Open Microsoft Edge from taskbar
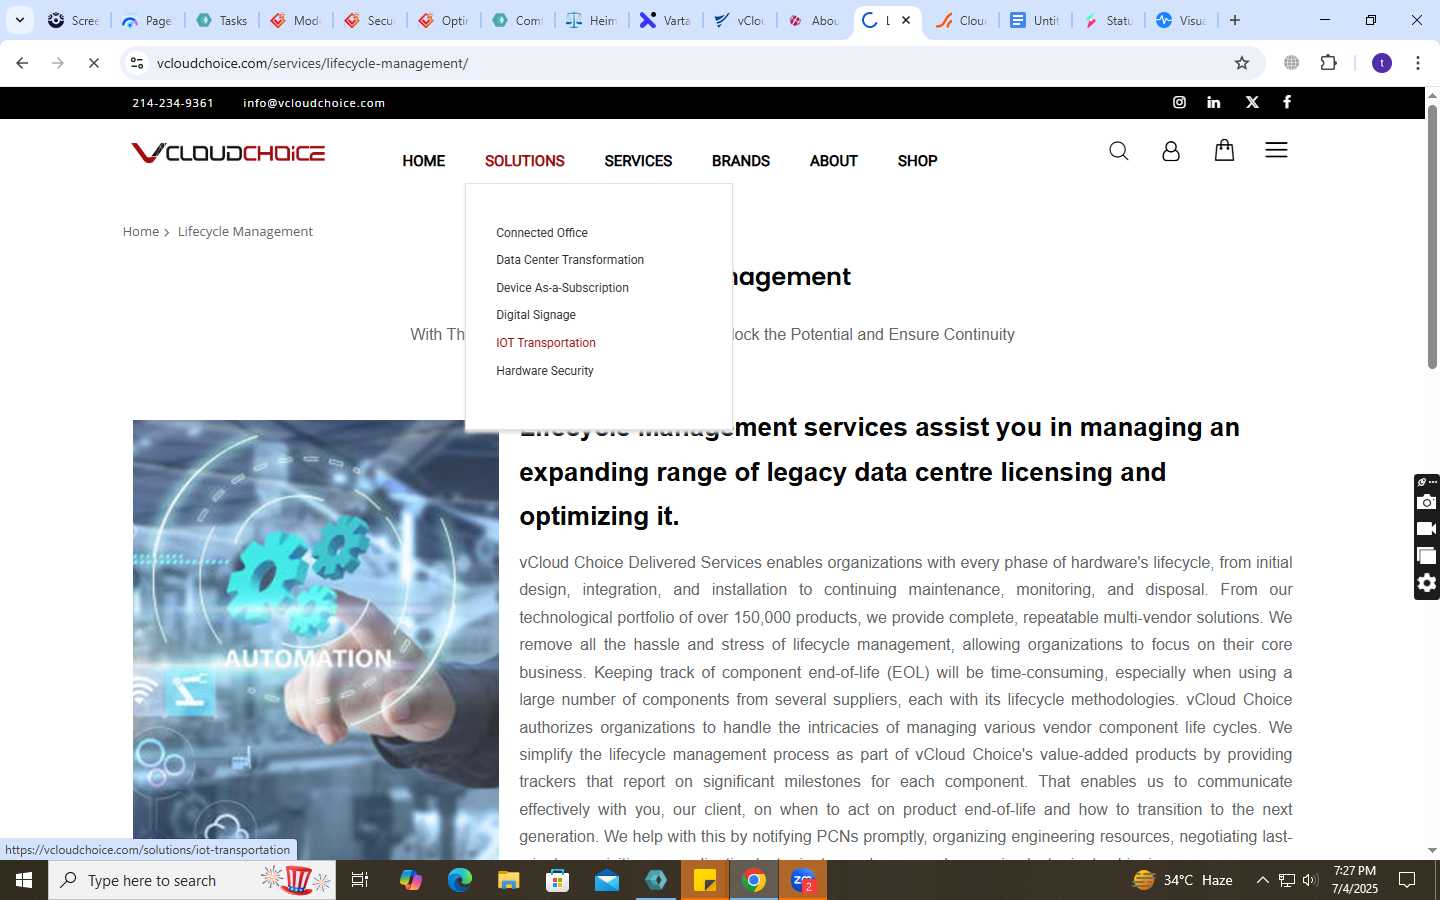Image resolution: width=1440 pixels, height=900 pixels. click(459, 880)
